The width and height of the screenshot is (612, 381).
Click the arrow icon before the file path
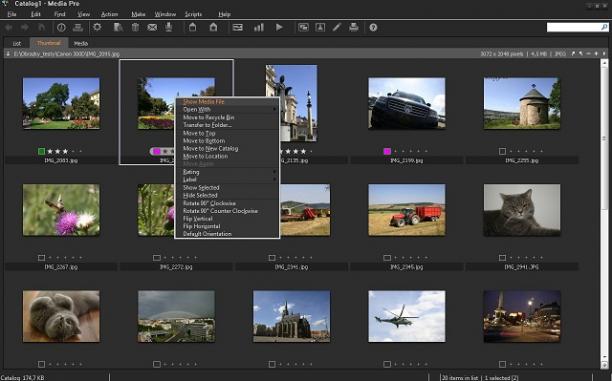pos(7,54)
